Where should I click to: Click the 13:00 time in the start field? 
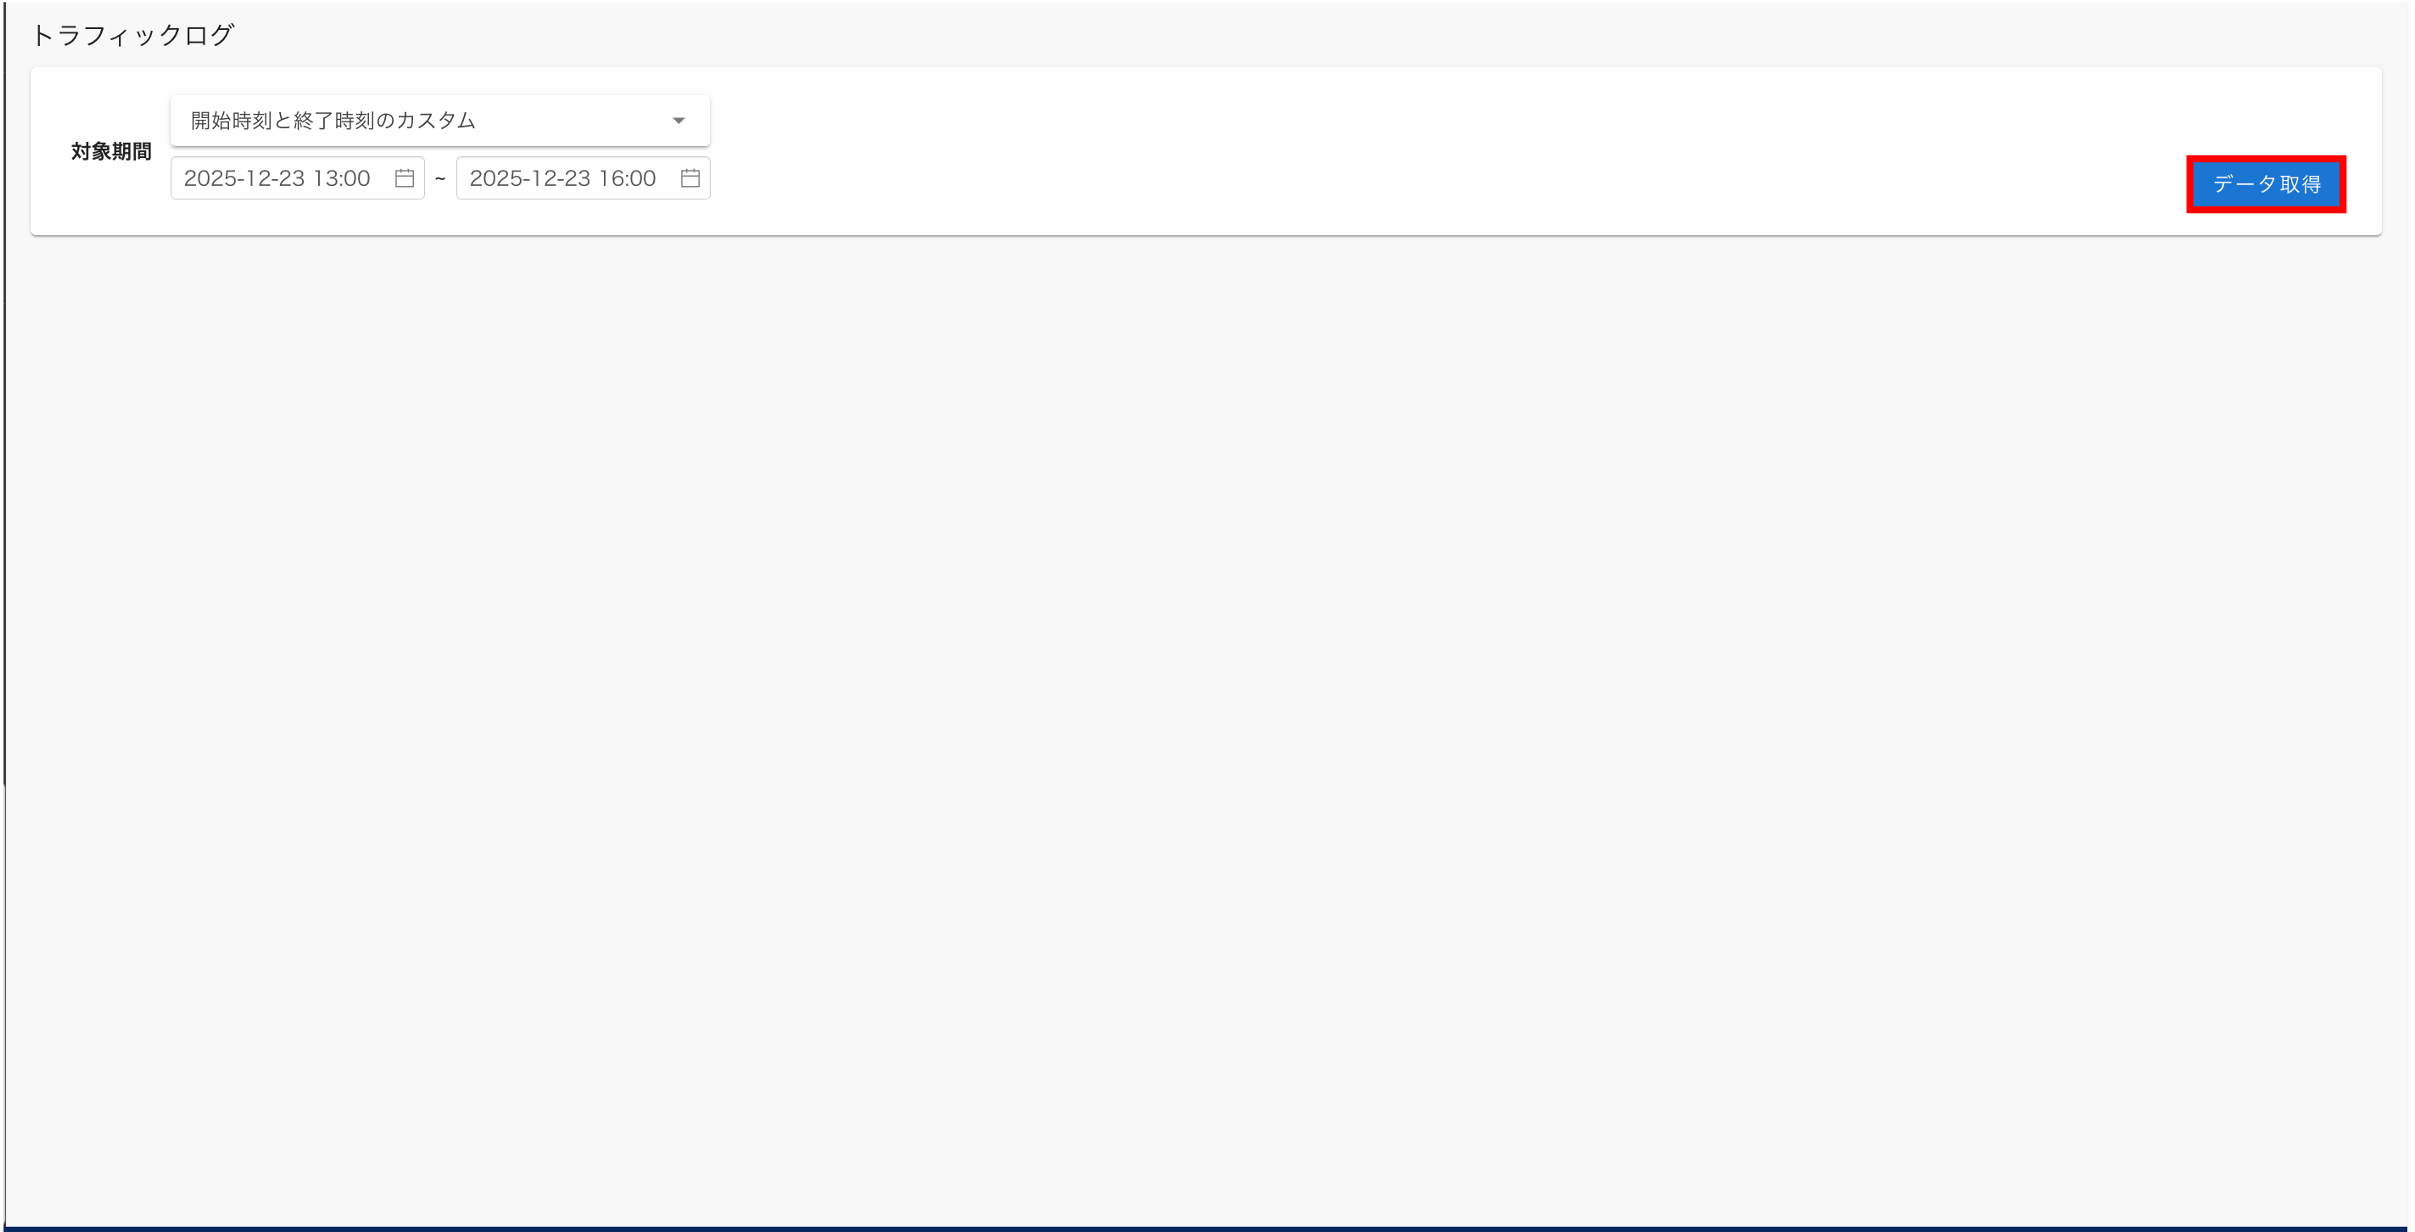click(341, 178)
